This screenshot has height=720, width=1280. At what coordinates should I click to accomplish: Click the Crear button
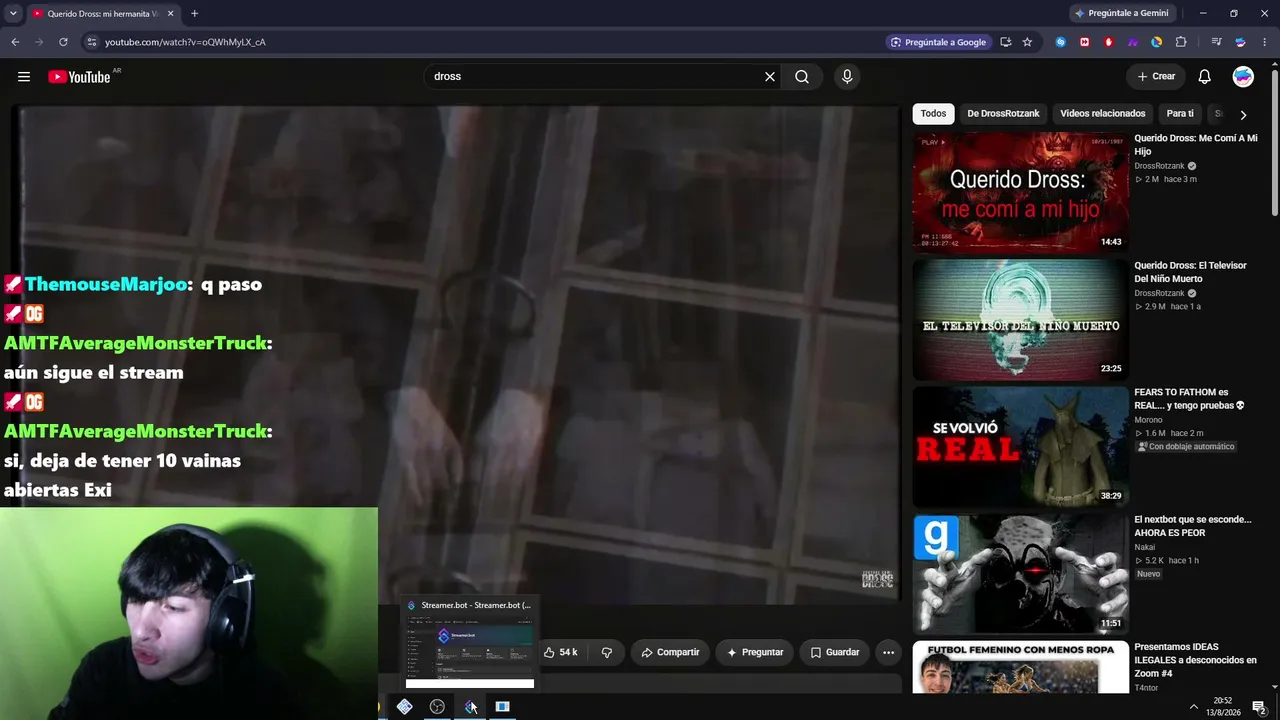[1156, 77]
